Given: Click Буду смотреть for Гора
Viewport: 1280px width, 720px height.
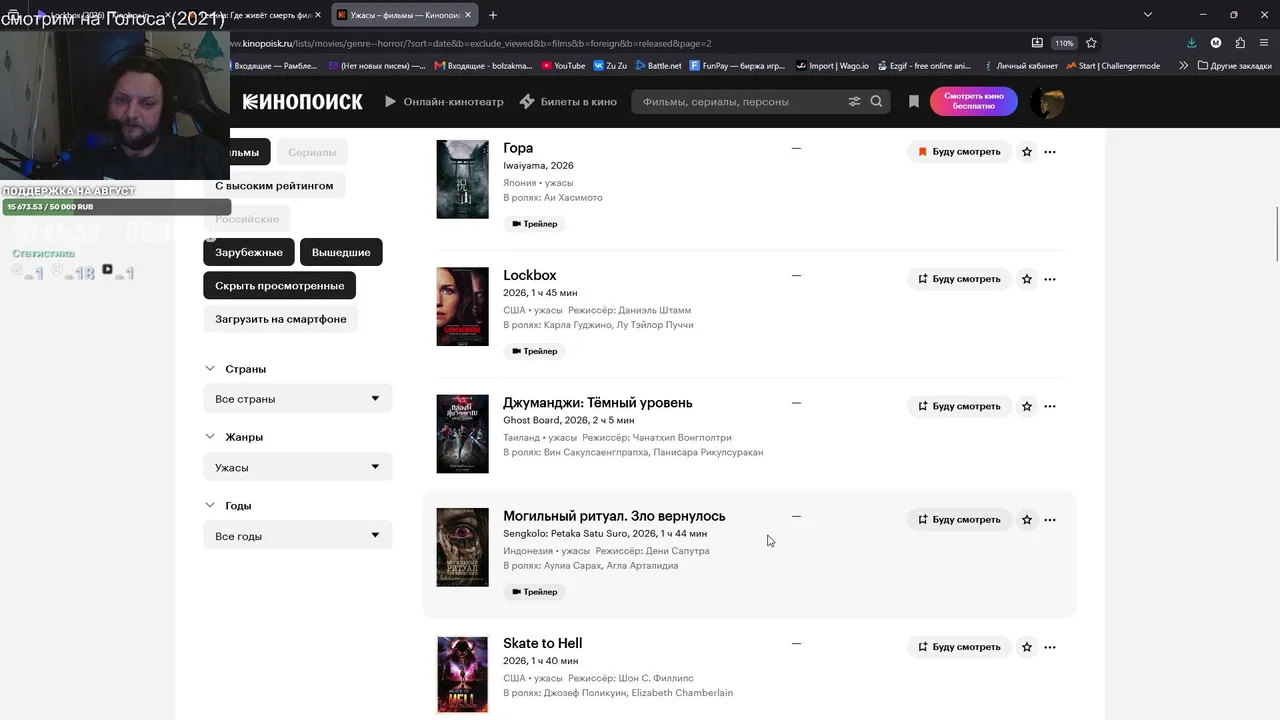Looking at the screenshot, I should [x=959, y=152].
